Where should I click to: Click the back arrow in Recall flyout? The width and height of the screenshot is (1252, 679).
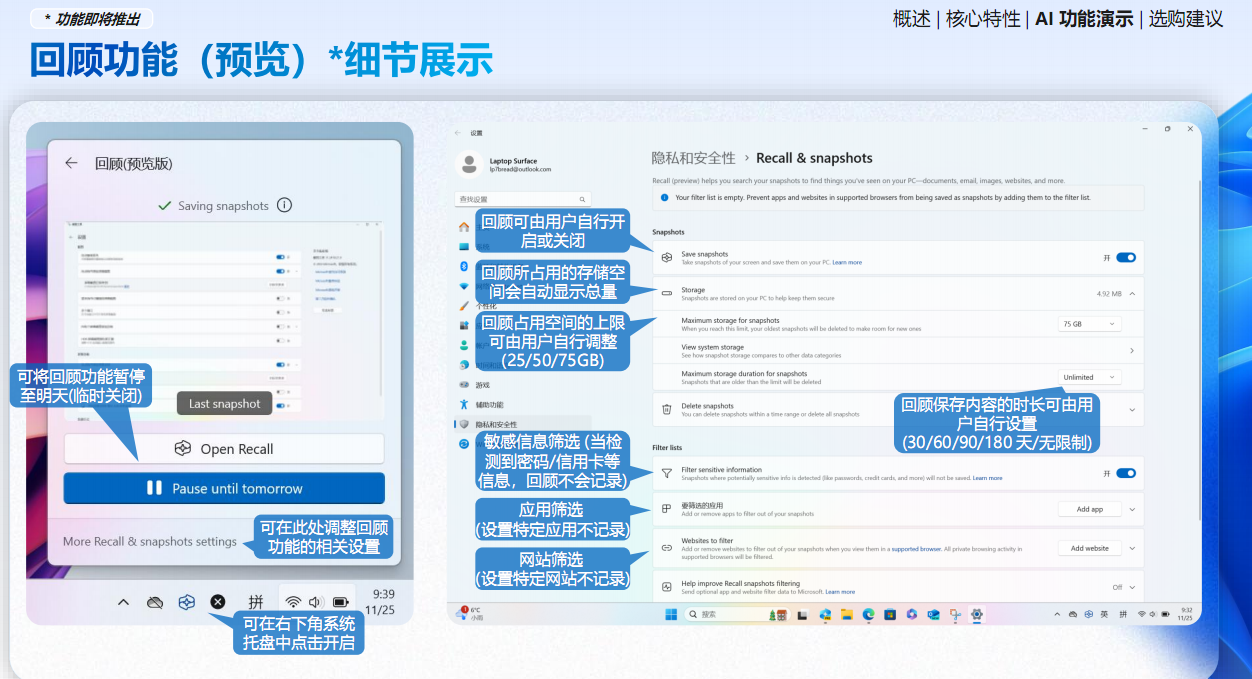tap(71, 163)
